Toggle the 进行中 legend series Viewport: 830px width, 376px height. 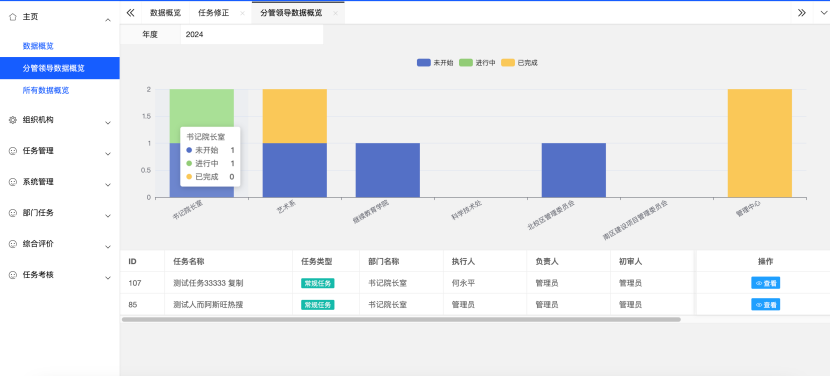point(477,62)
